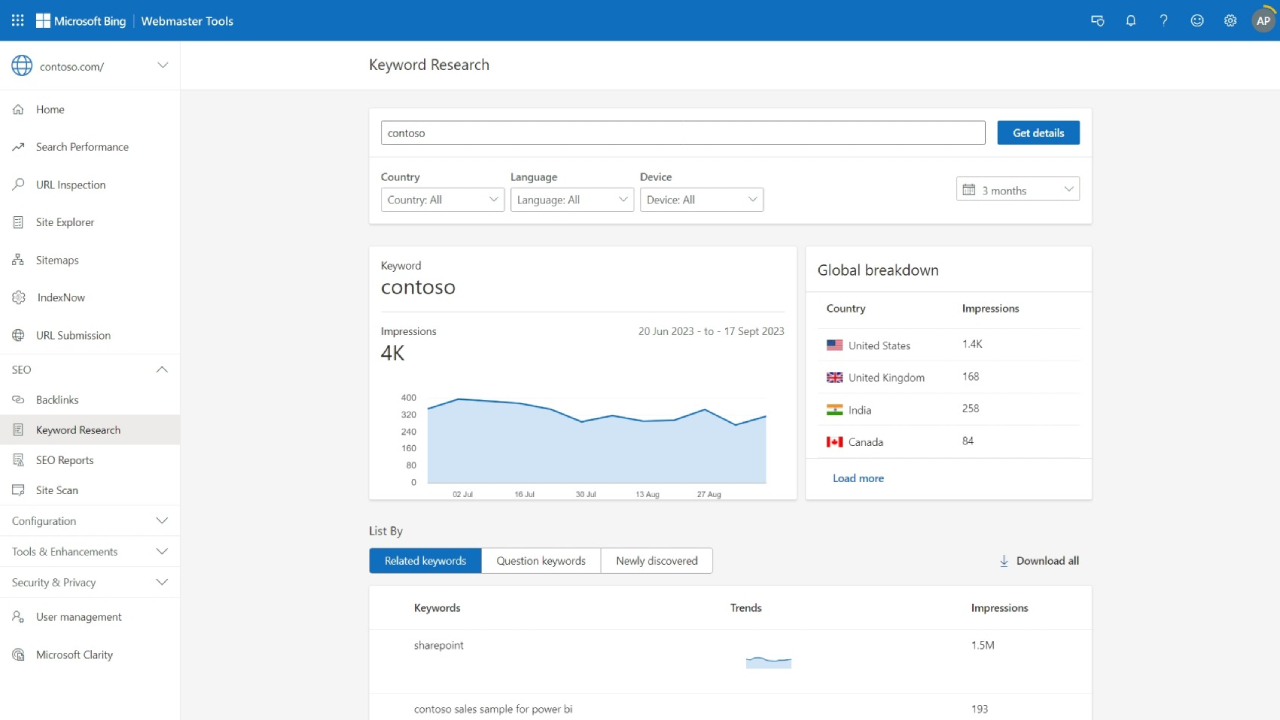Screen dimensions: 1280x720
Task: Open the sharepoint keyword row
Action: click(x=730, y=662)
